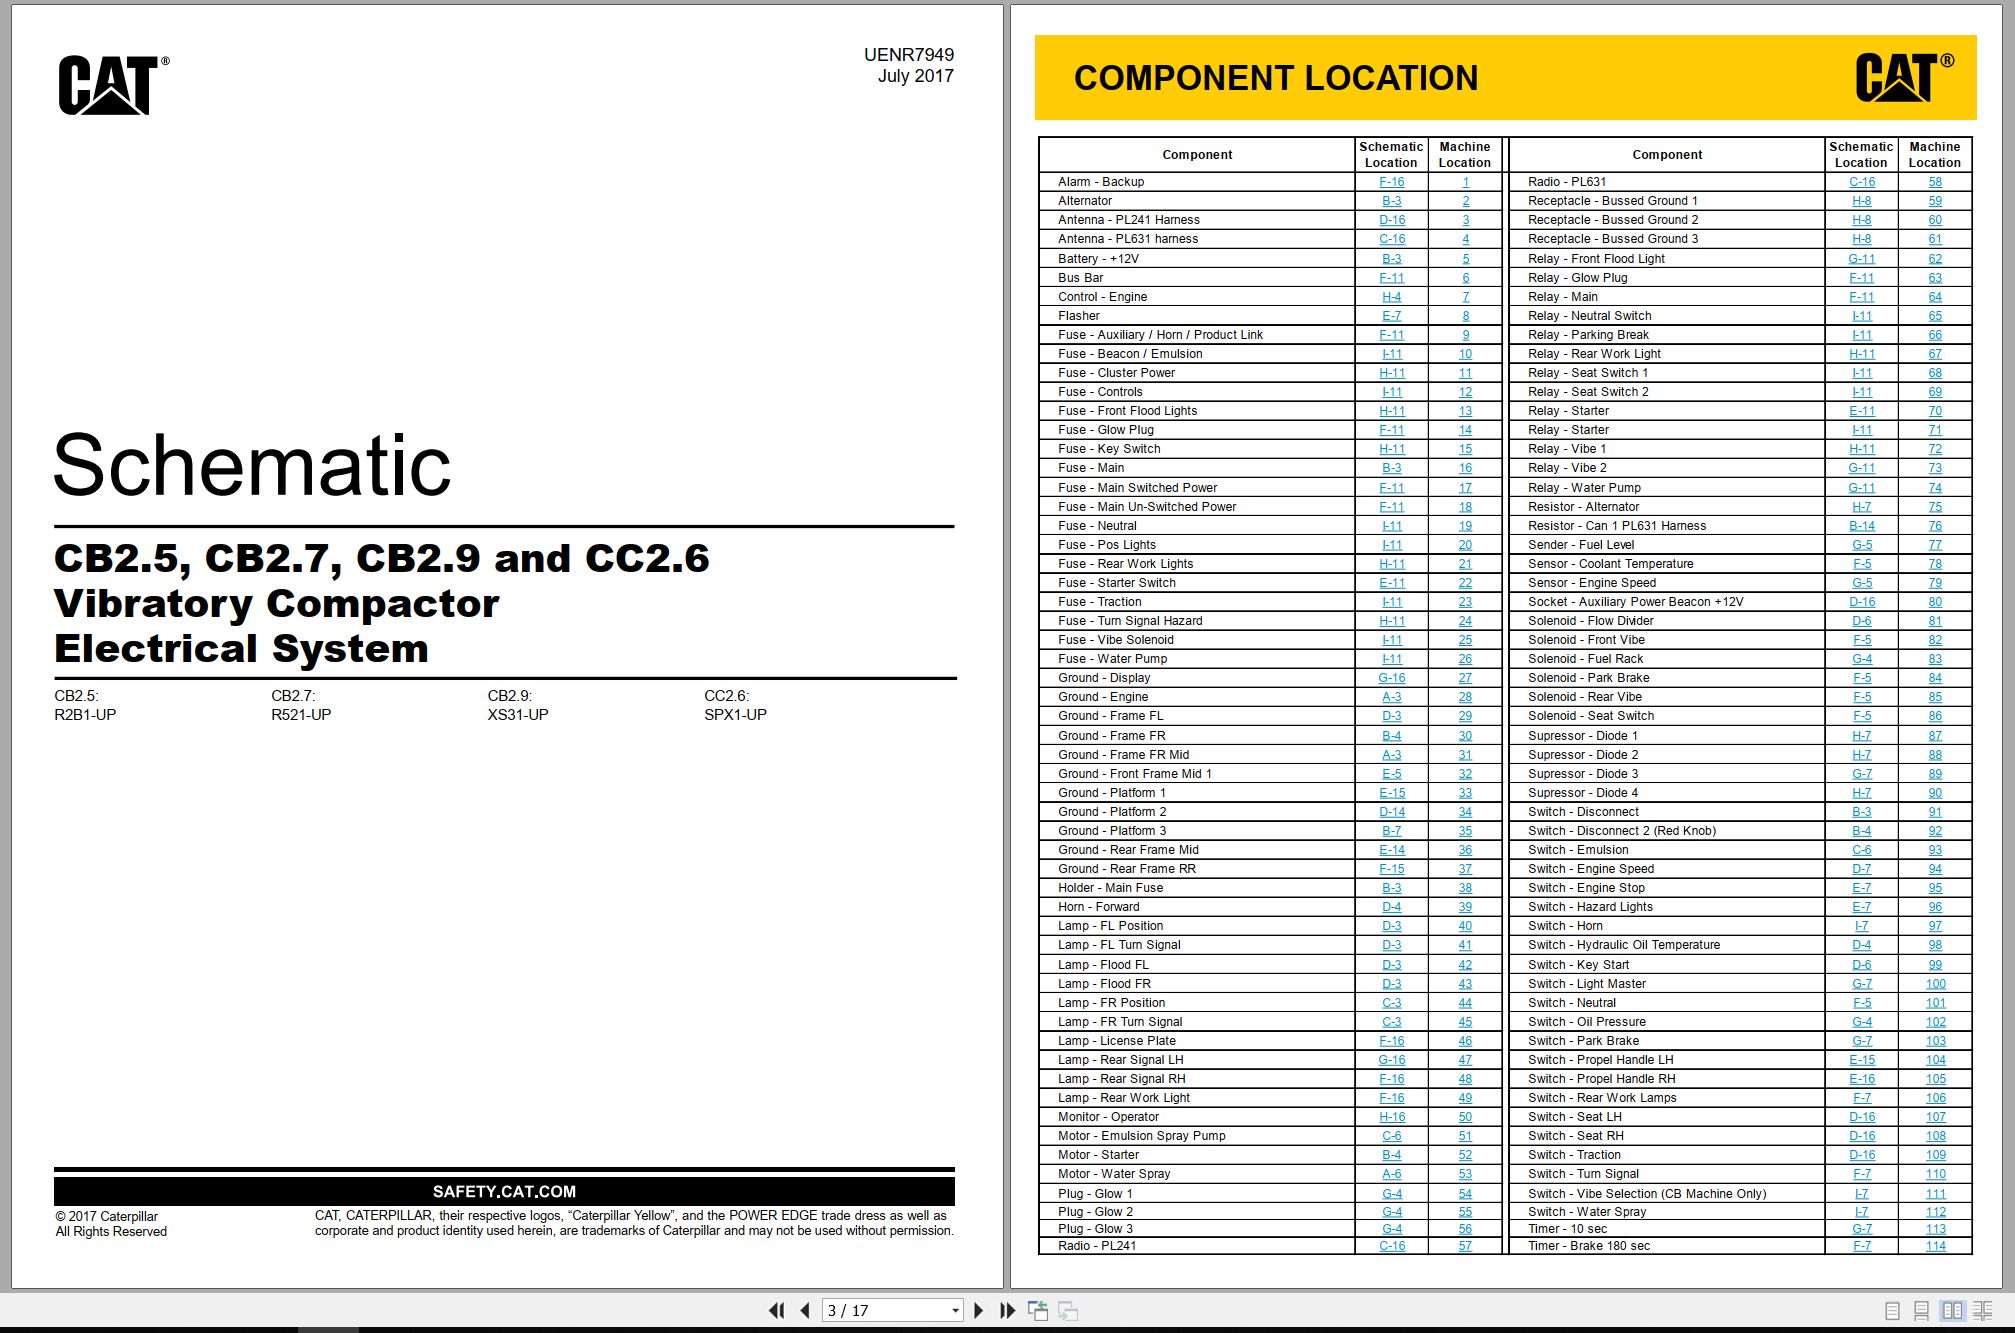Viewport: 2015px width, 1333px height.
Task: Open schematic link G-16 for Ground - Display
Action: click(1391, 678)
